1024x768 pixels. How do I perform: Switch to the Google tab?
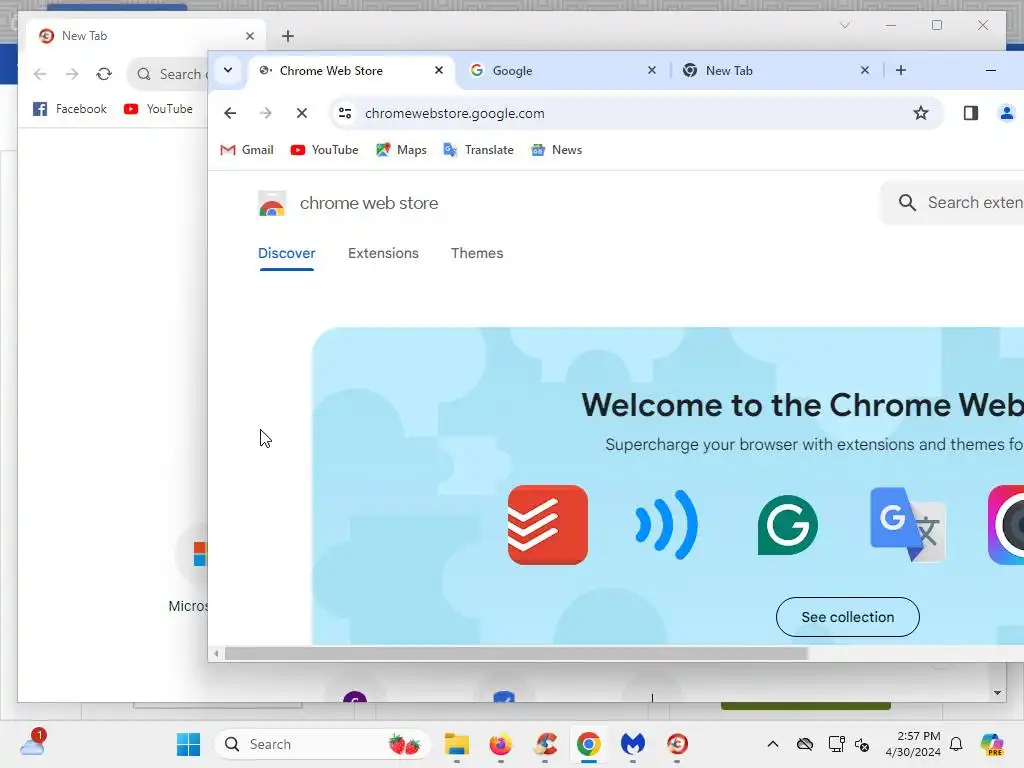563,71
